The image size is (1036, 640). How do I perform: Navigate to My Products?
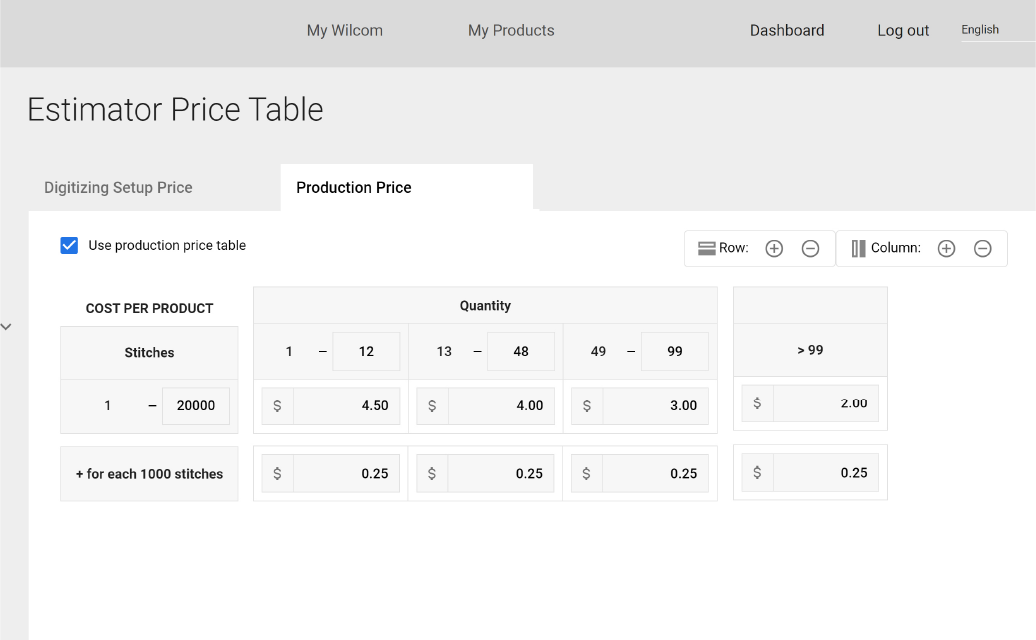click(511, 30)
